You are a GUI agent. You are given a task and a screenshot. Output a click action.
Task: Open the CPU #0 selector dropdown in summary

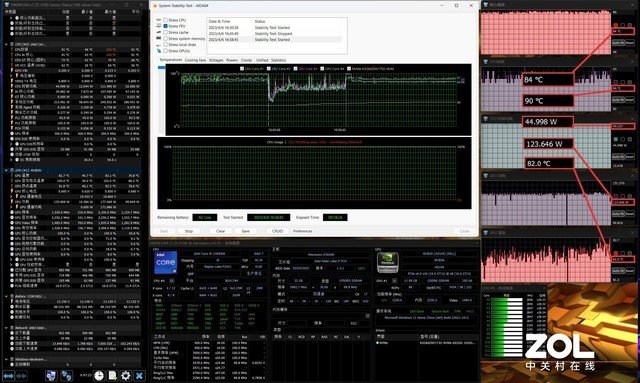(171, 281)
